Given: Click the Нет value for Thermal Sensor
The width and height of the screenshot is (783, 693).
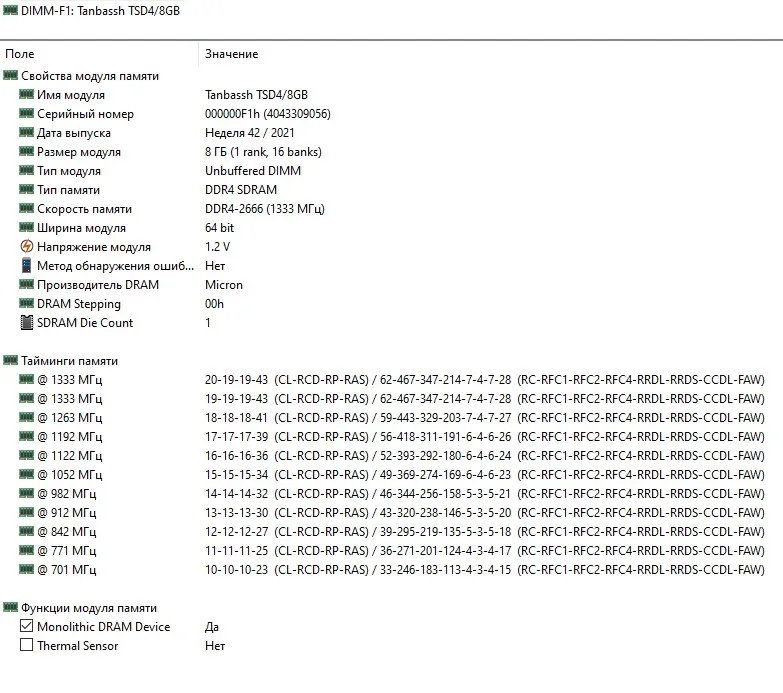Looking at the screenshot, I should (215, 646).
